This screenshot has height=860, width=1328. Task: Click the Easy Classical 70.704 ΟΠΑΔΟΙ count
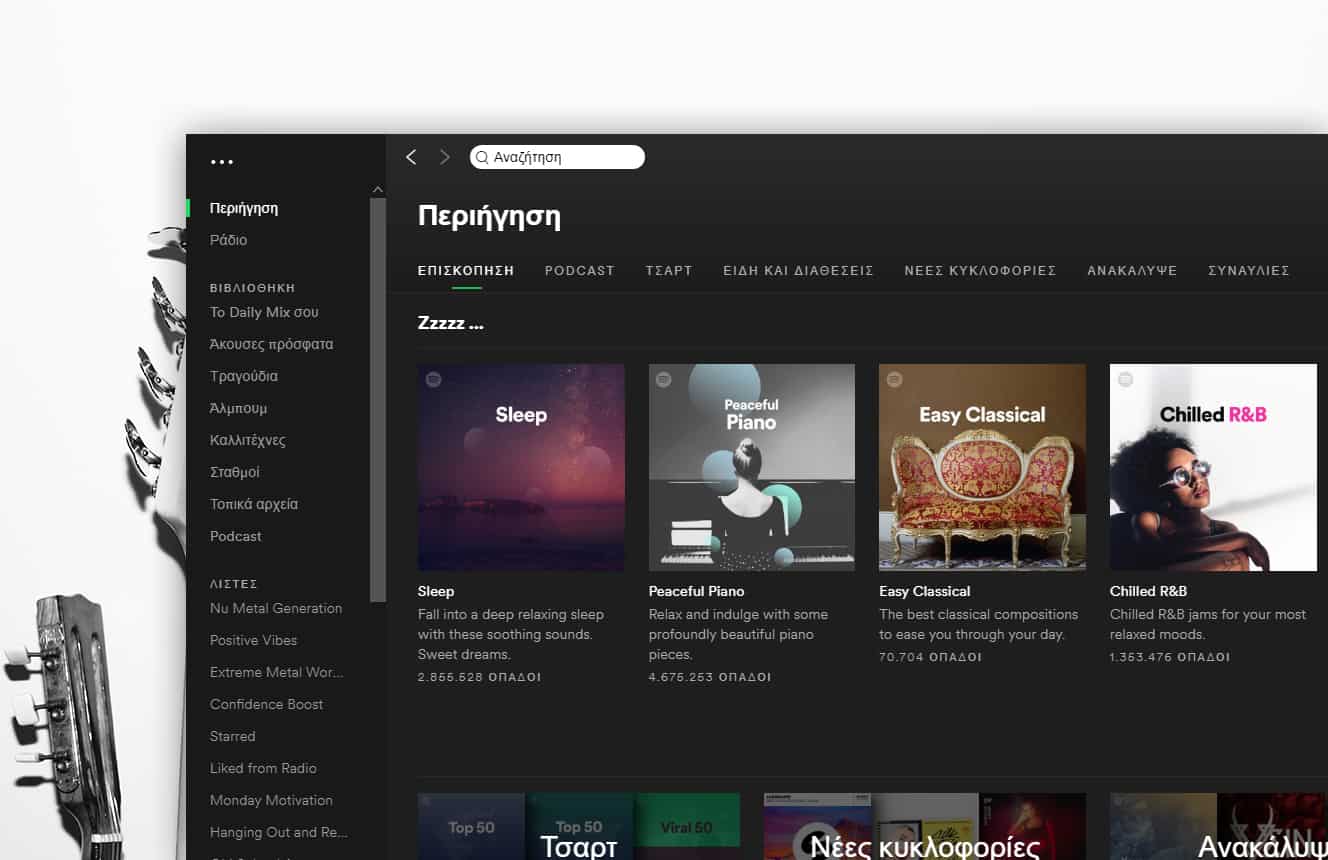coord(931,657)
